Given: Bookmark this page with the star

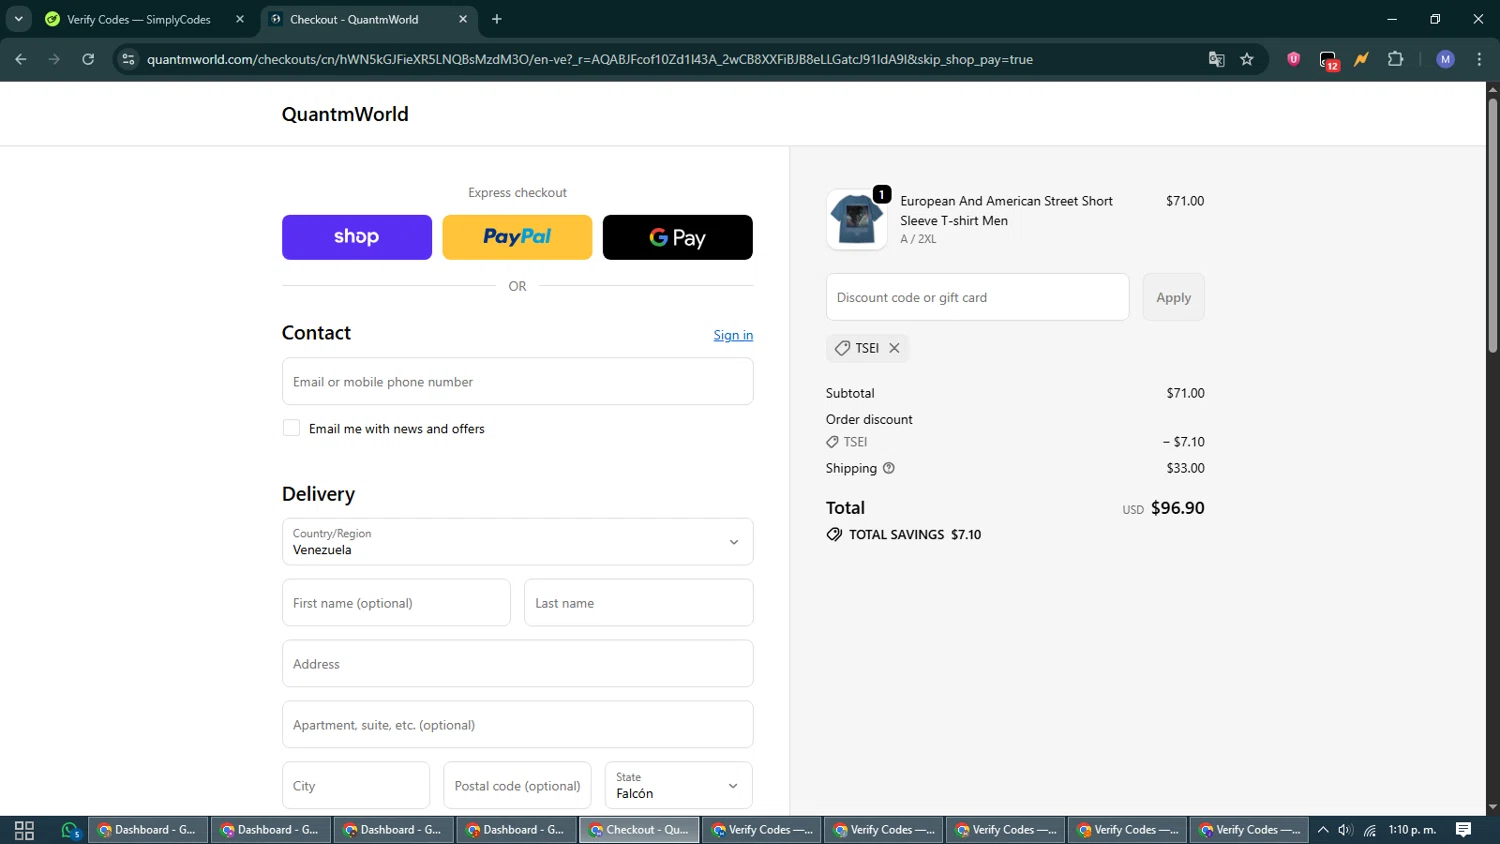Looking at the screenshot, I should click(1247, 59).
